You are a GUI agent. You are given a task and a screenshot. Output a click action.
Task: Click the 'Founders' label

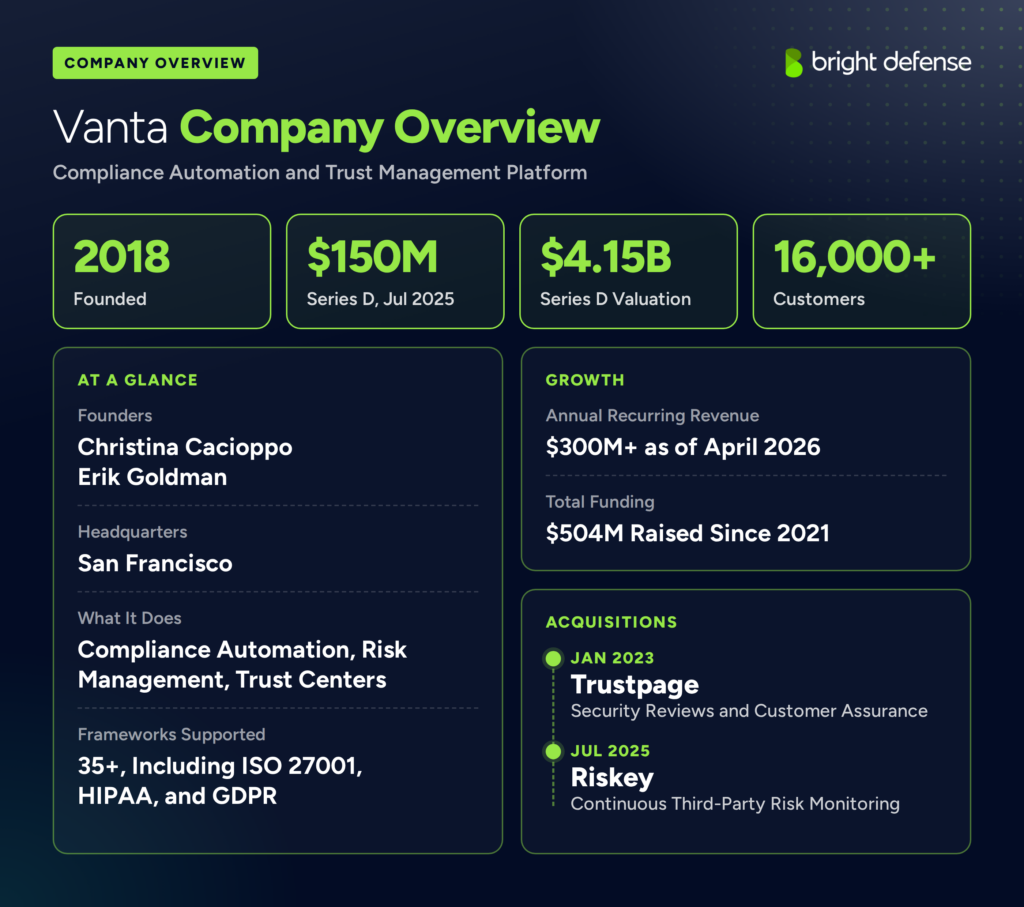pos(115,415)
